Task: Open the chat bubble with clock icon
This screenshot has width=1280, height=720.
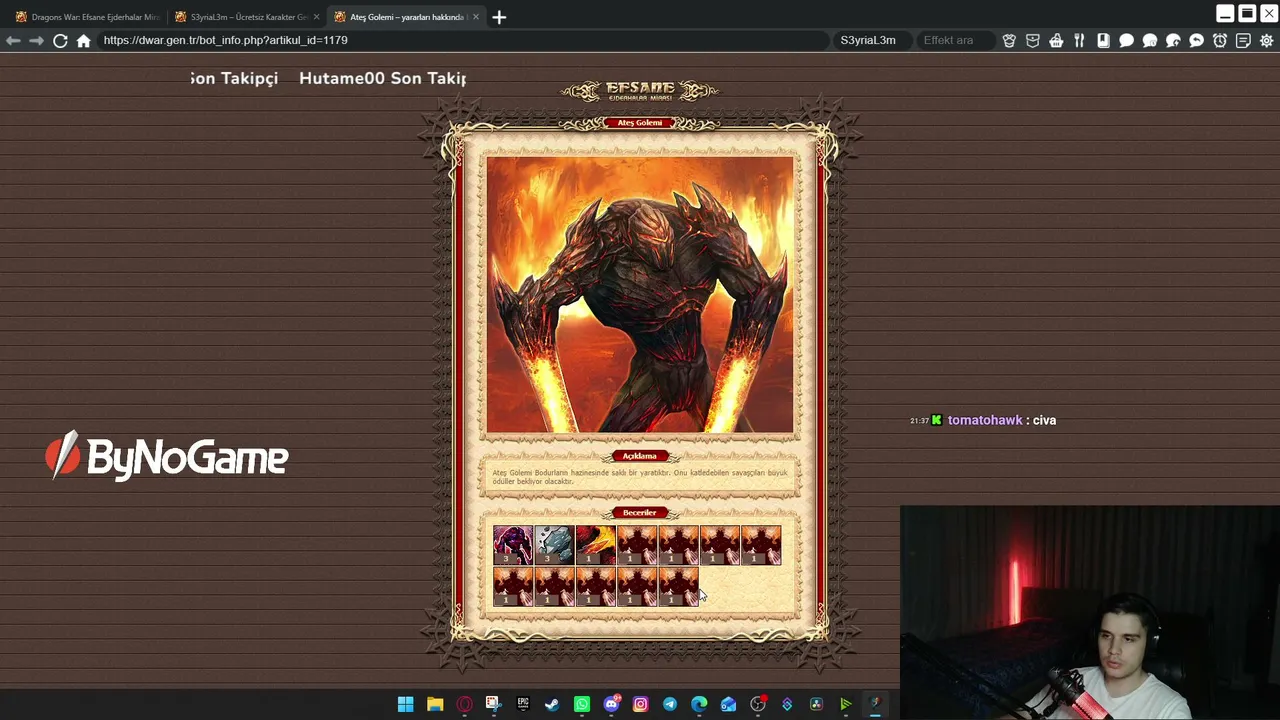Action: coord(1150,40)
